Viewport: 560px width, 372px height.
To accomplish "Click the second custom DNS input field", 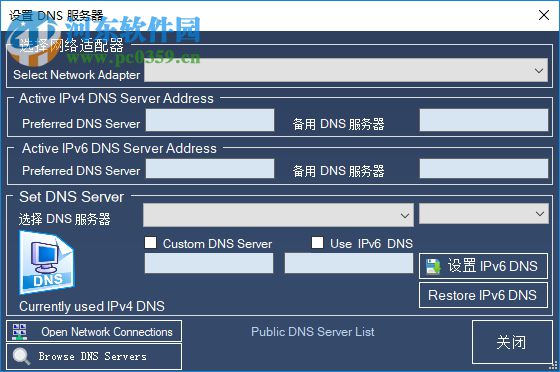I will tap(349, 263).
